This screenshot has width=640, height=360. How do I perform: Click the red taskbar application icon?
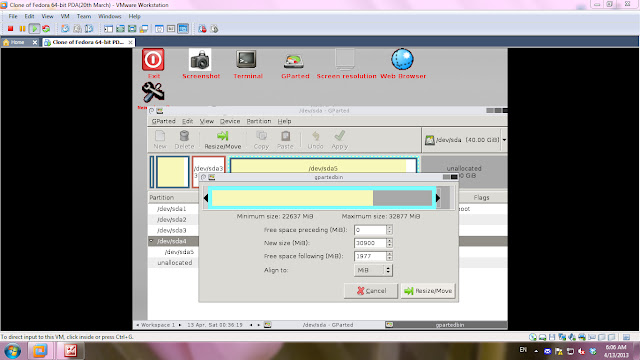[70, 351]
